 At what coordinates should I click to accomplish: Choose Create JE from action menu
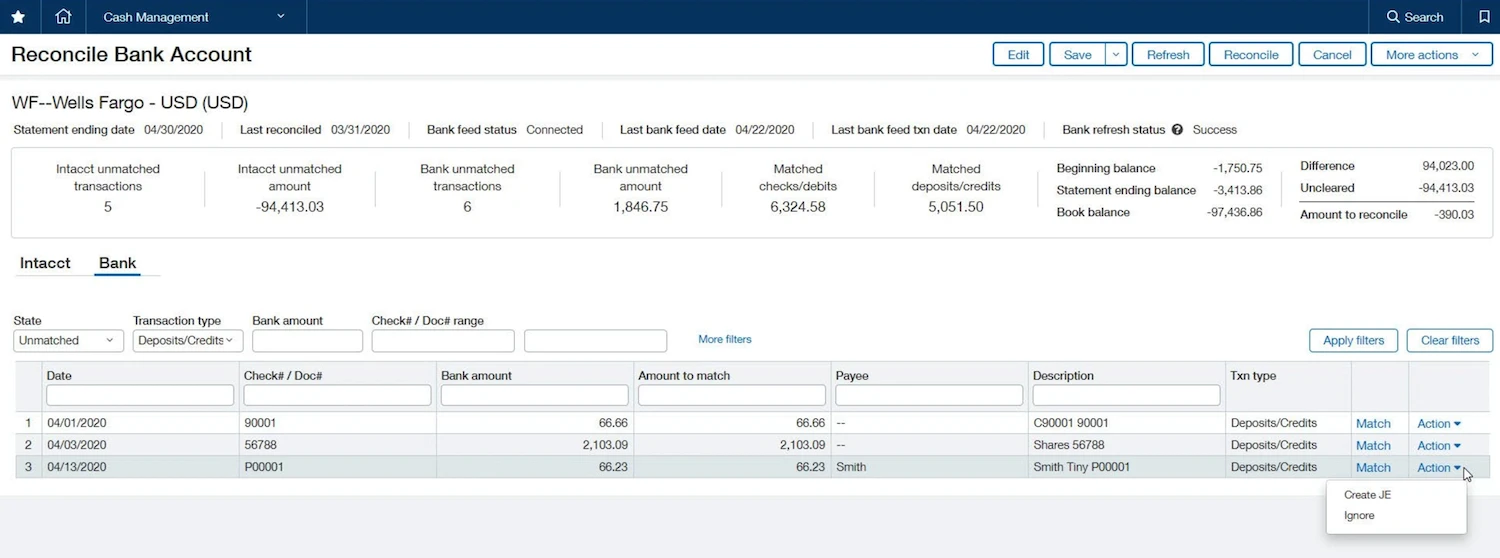(x=1367, y=495)
